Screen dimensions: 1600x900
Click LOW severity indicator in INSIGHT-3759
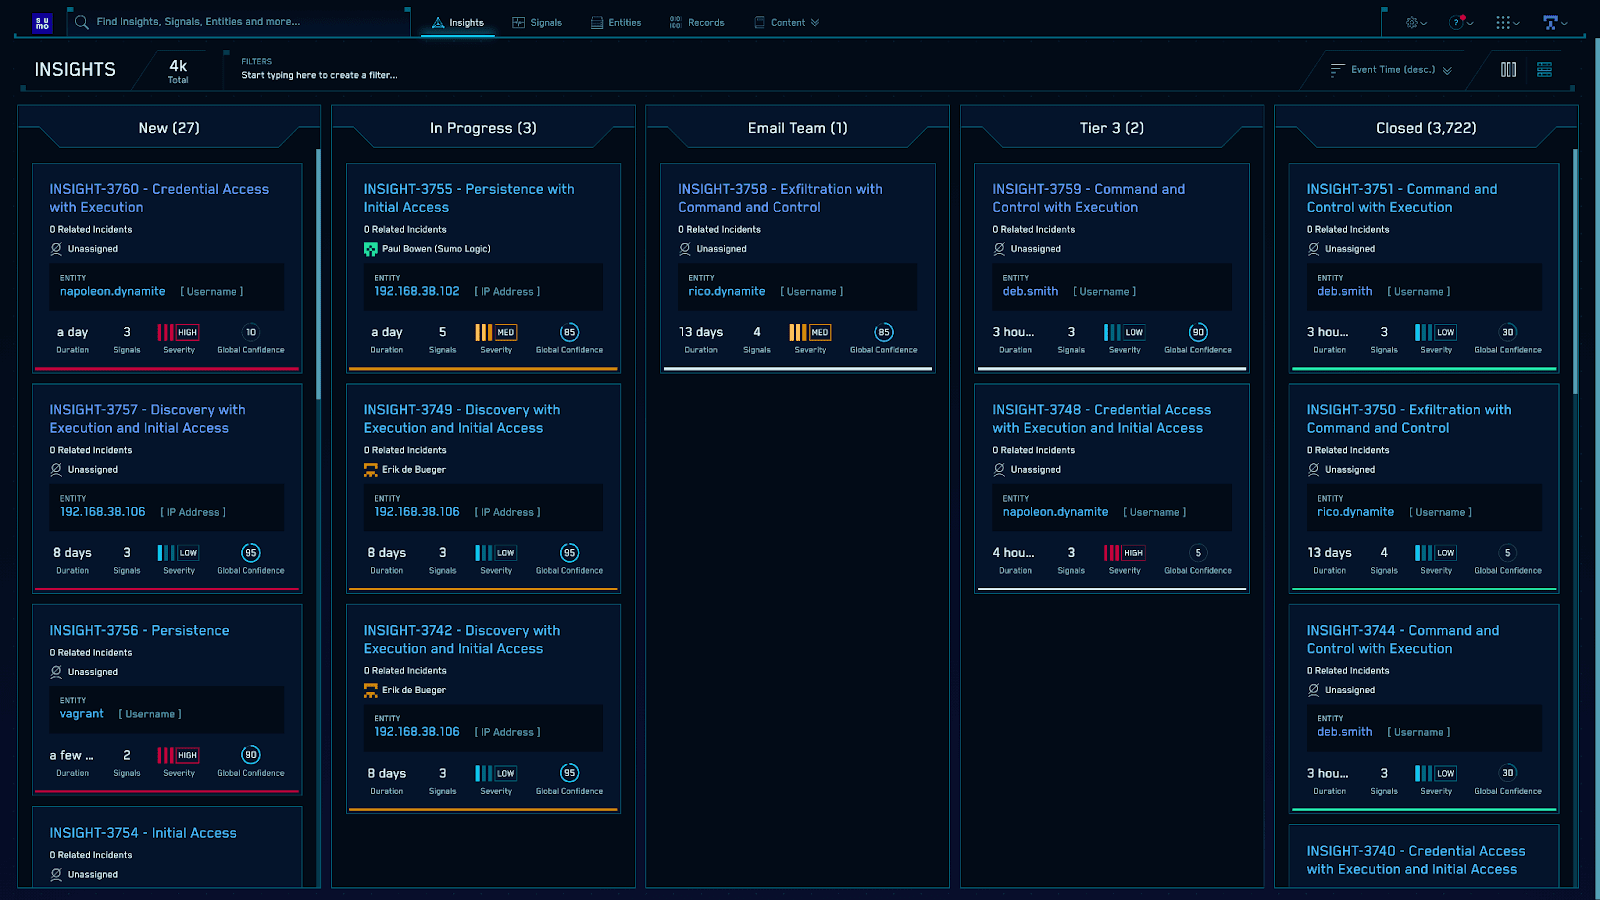[1124, 332]
